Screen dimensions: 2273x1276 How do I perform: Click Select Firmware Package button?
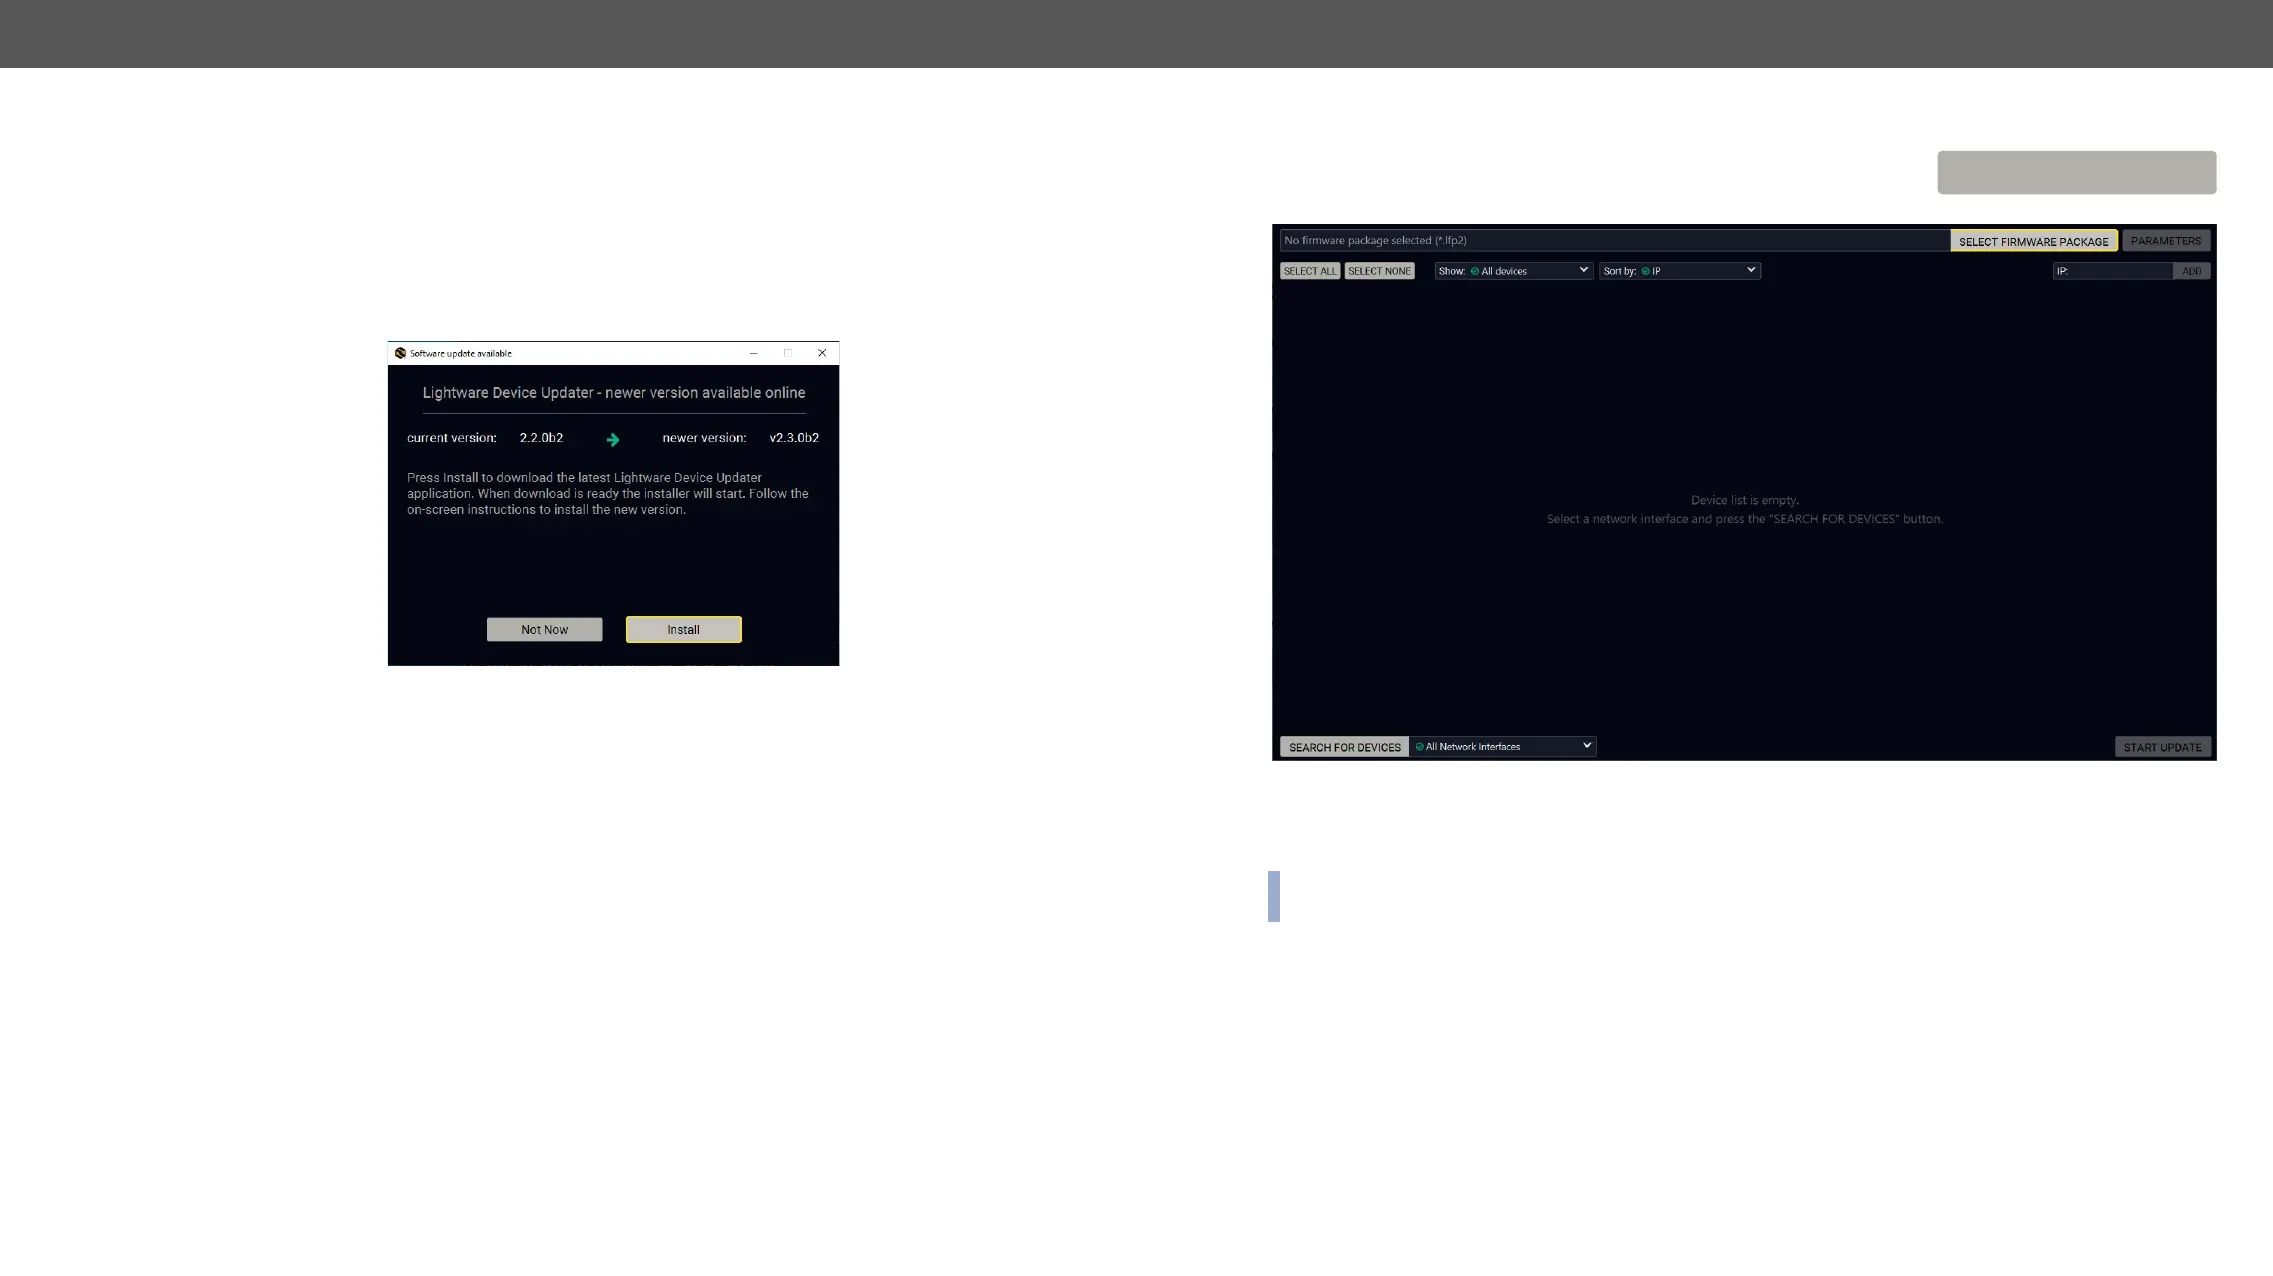tap(2033, 241)
